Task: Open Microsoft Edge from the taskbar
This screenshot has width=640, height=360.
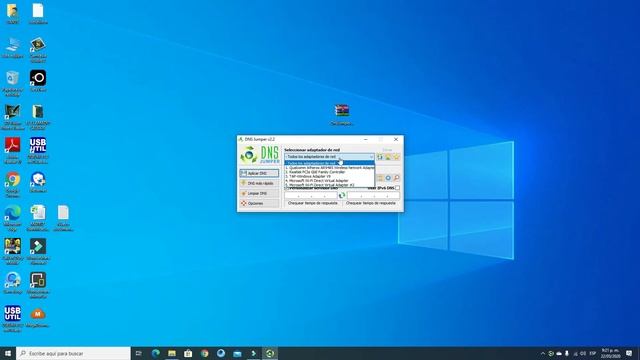Action: (156, 353)
